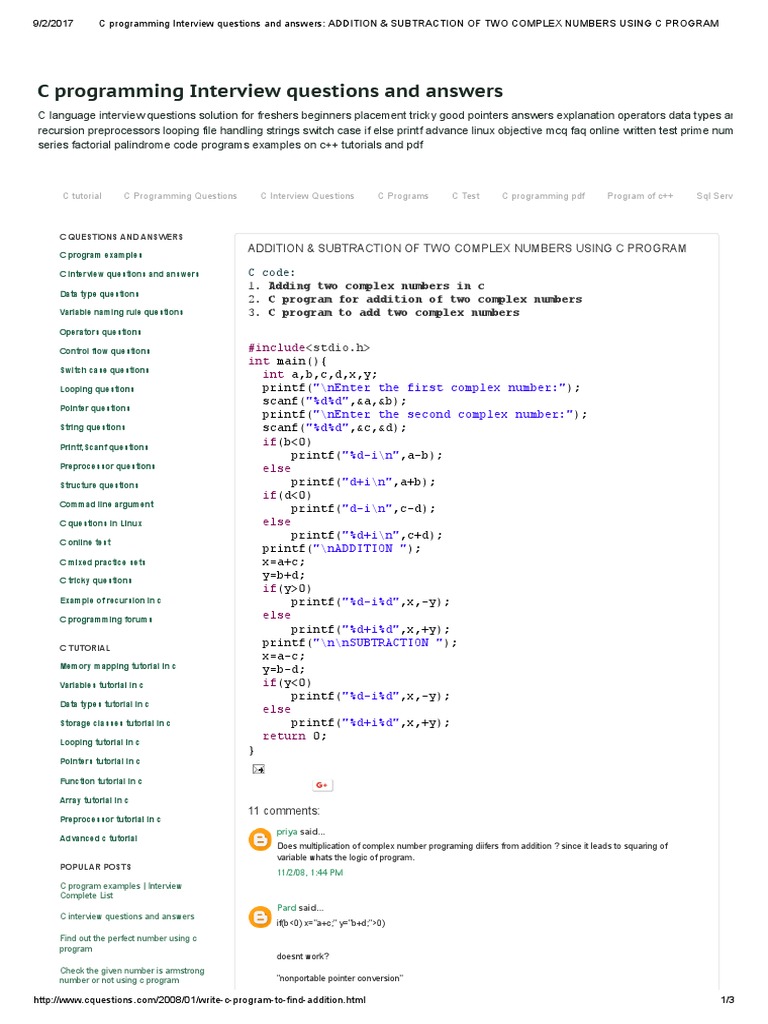Open the C Programming Questions tab
The height and width of the screenshot is (1024, 768).
(x=180, y=196)
